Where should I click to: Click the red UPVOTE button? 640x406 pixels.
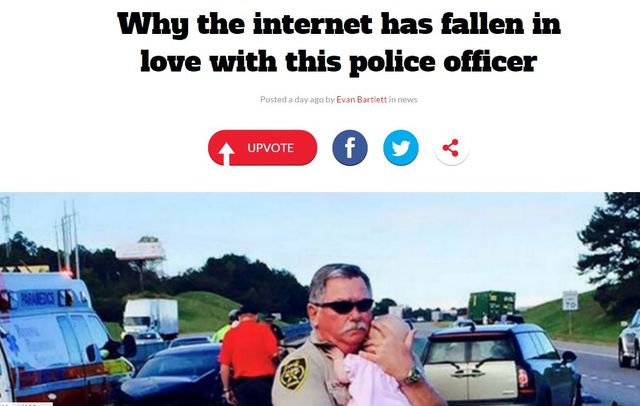262,148
